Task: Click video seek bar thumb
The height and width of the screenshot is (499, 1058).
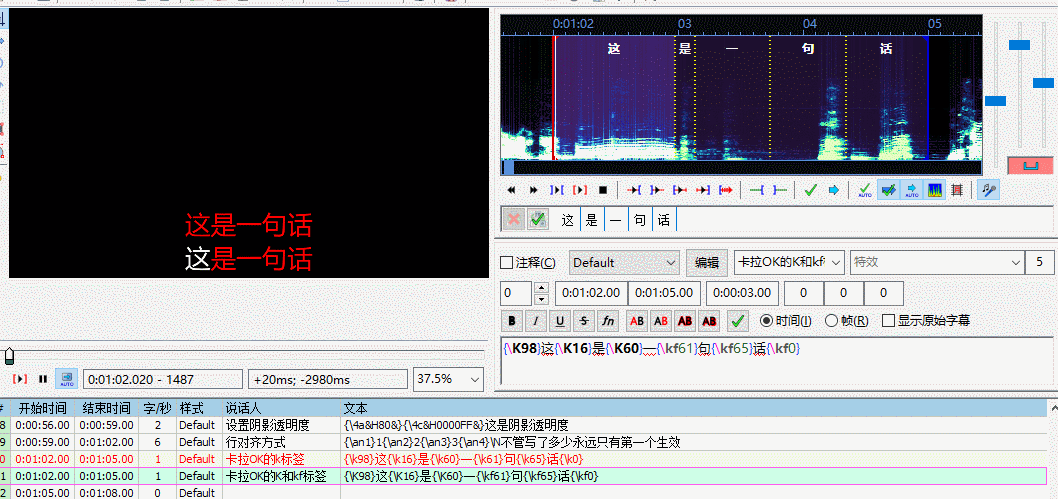Action: (9, 355)
